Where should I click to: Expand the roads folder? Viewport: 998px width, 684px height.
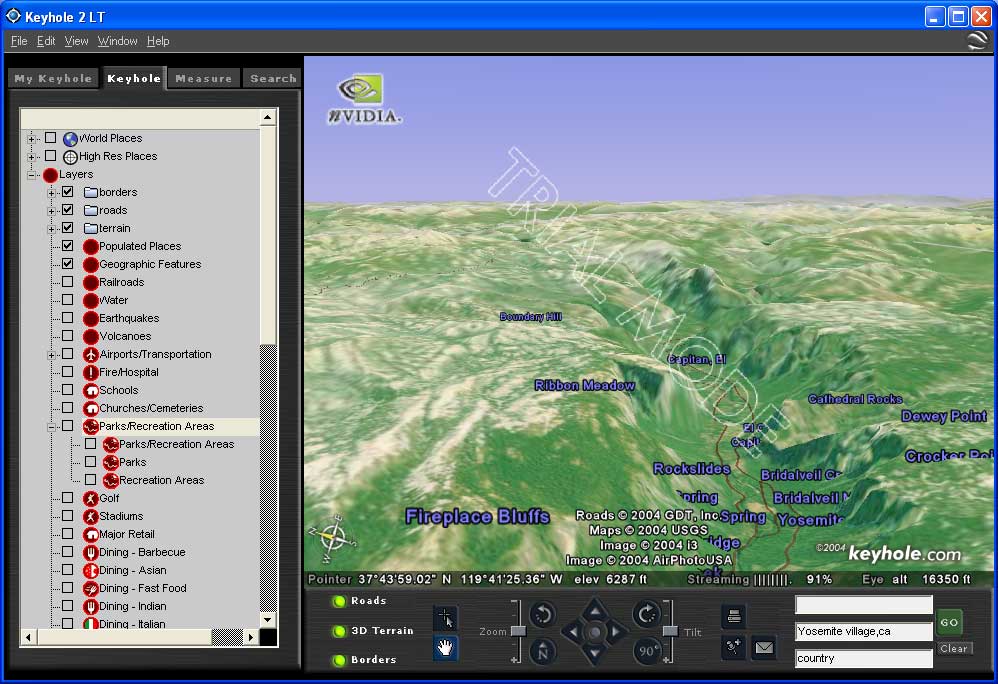(52, 210)
